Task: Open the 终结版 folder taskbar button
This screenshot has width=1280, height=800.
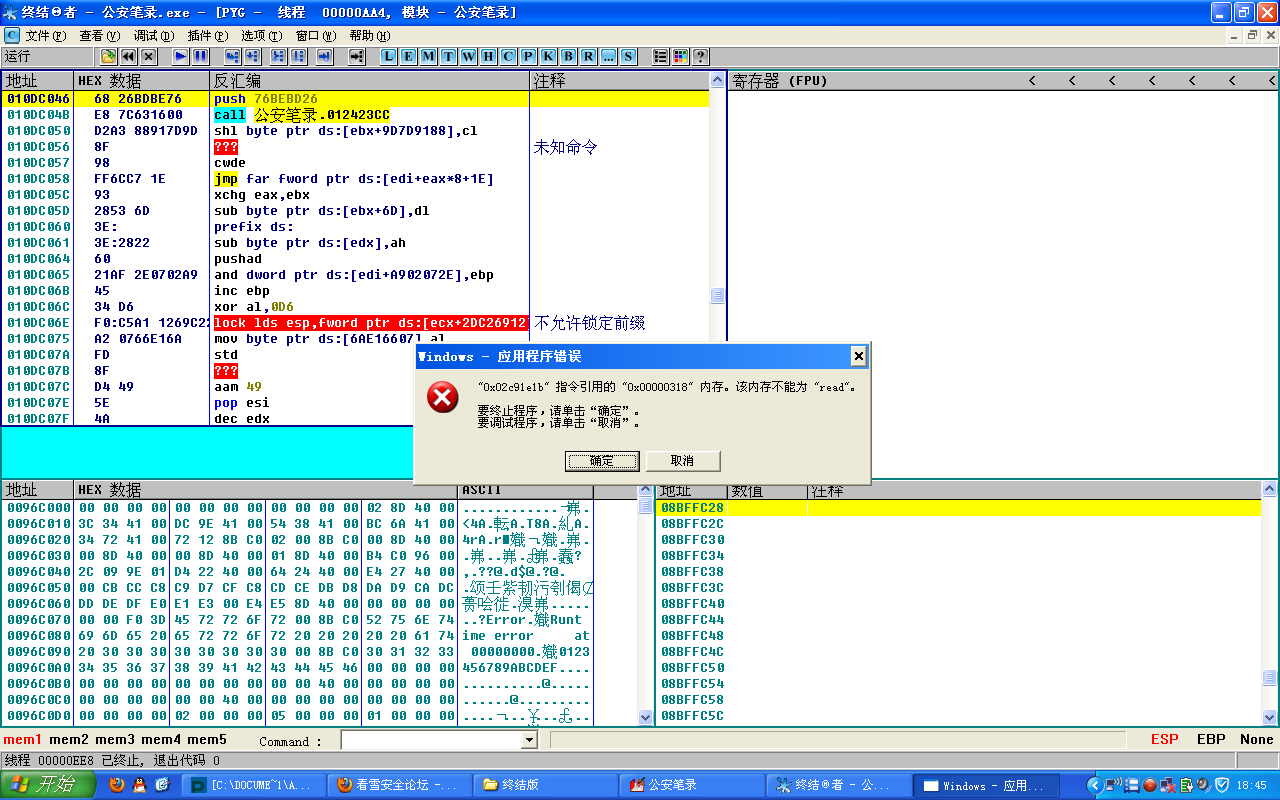Action: coord(544,785)
